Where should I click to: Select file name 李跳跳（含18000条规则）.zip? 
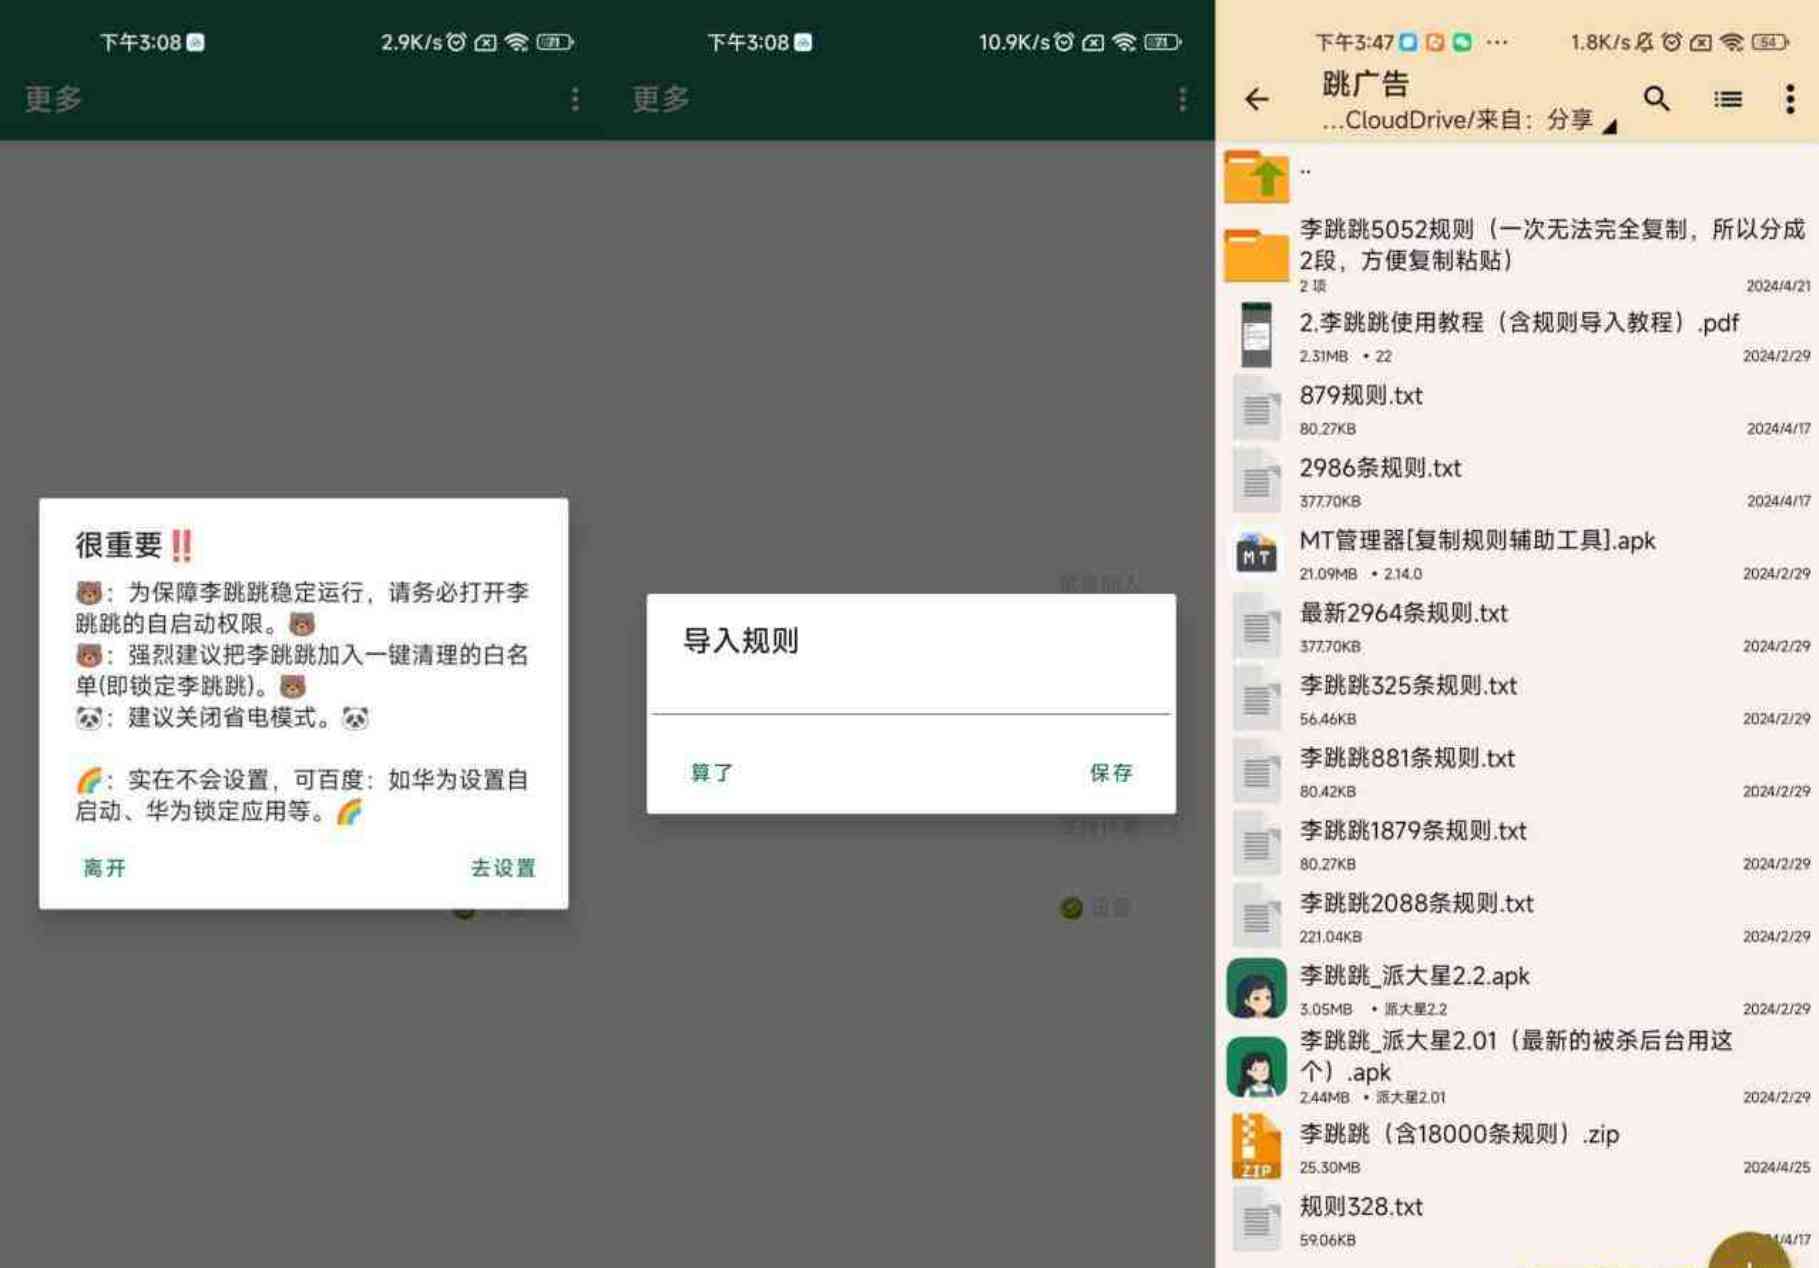[1459, 1135]
